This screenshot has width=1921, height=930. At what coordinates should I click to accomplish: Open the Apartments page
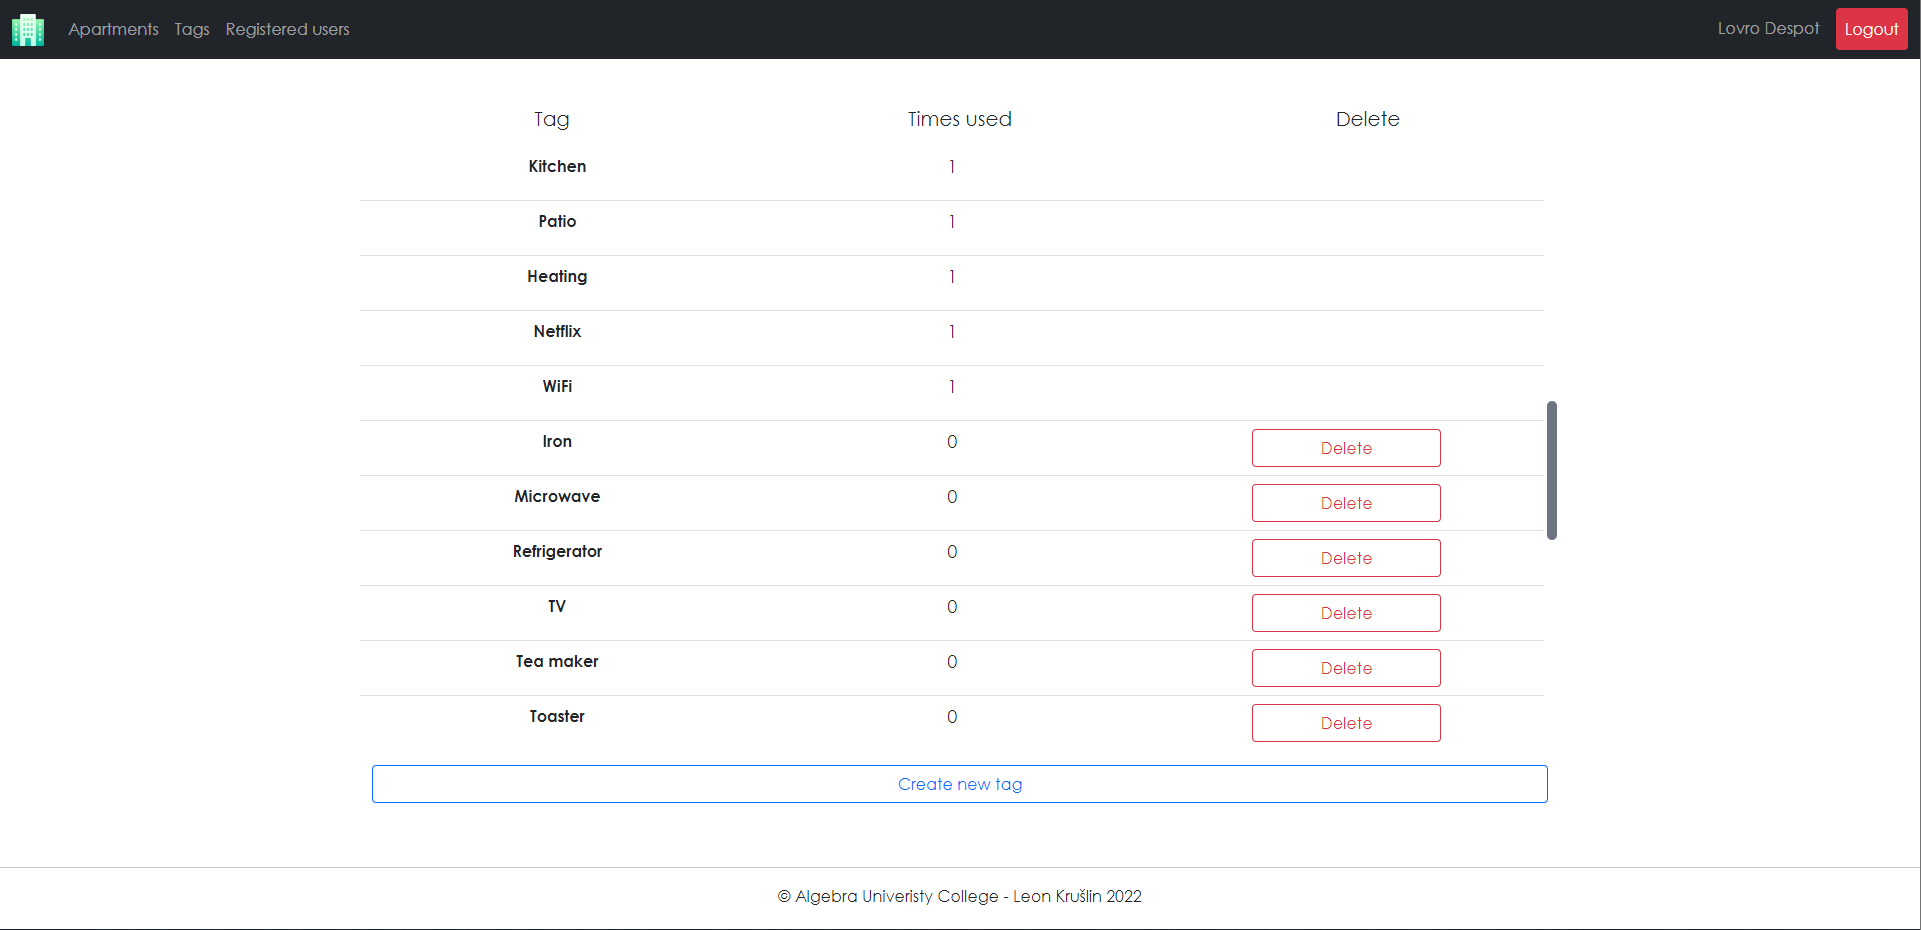[113, 29]
